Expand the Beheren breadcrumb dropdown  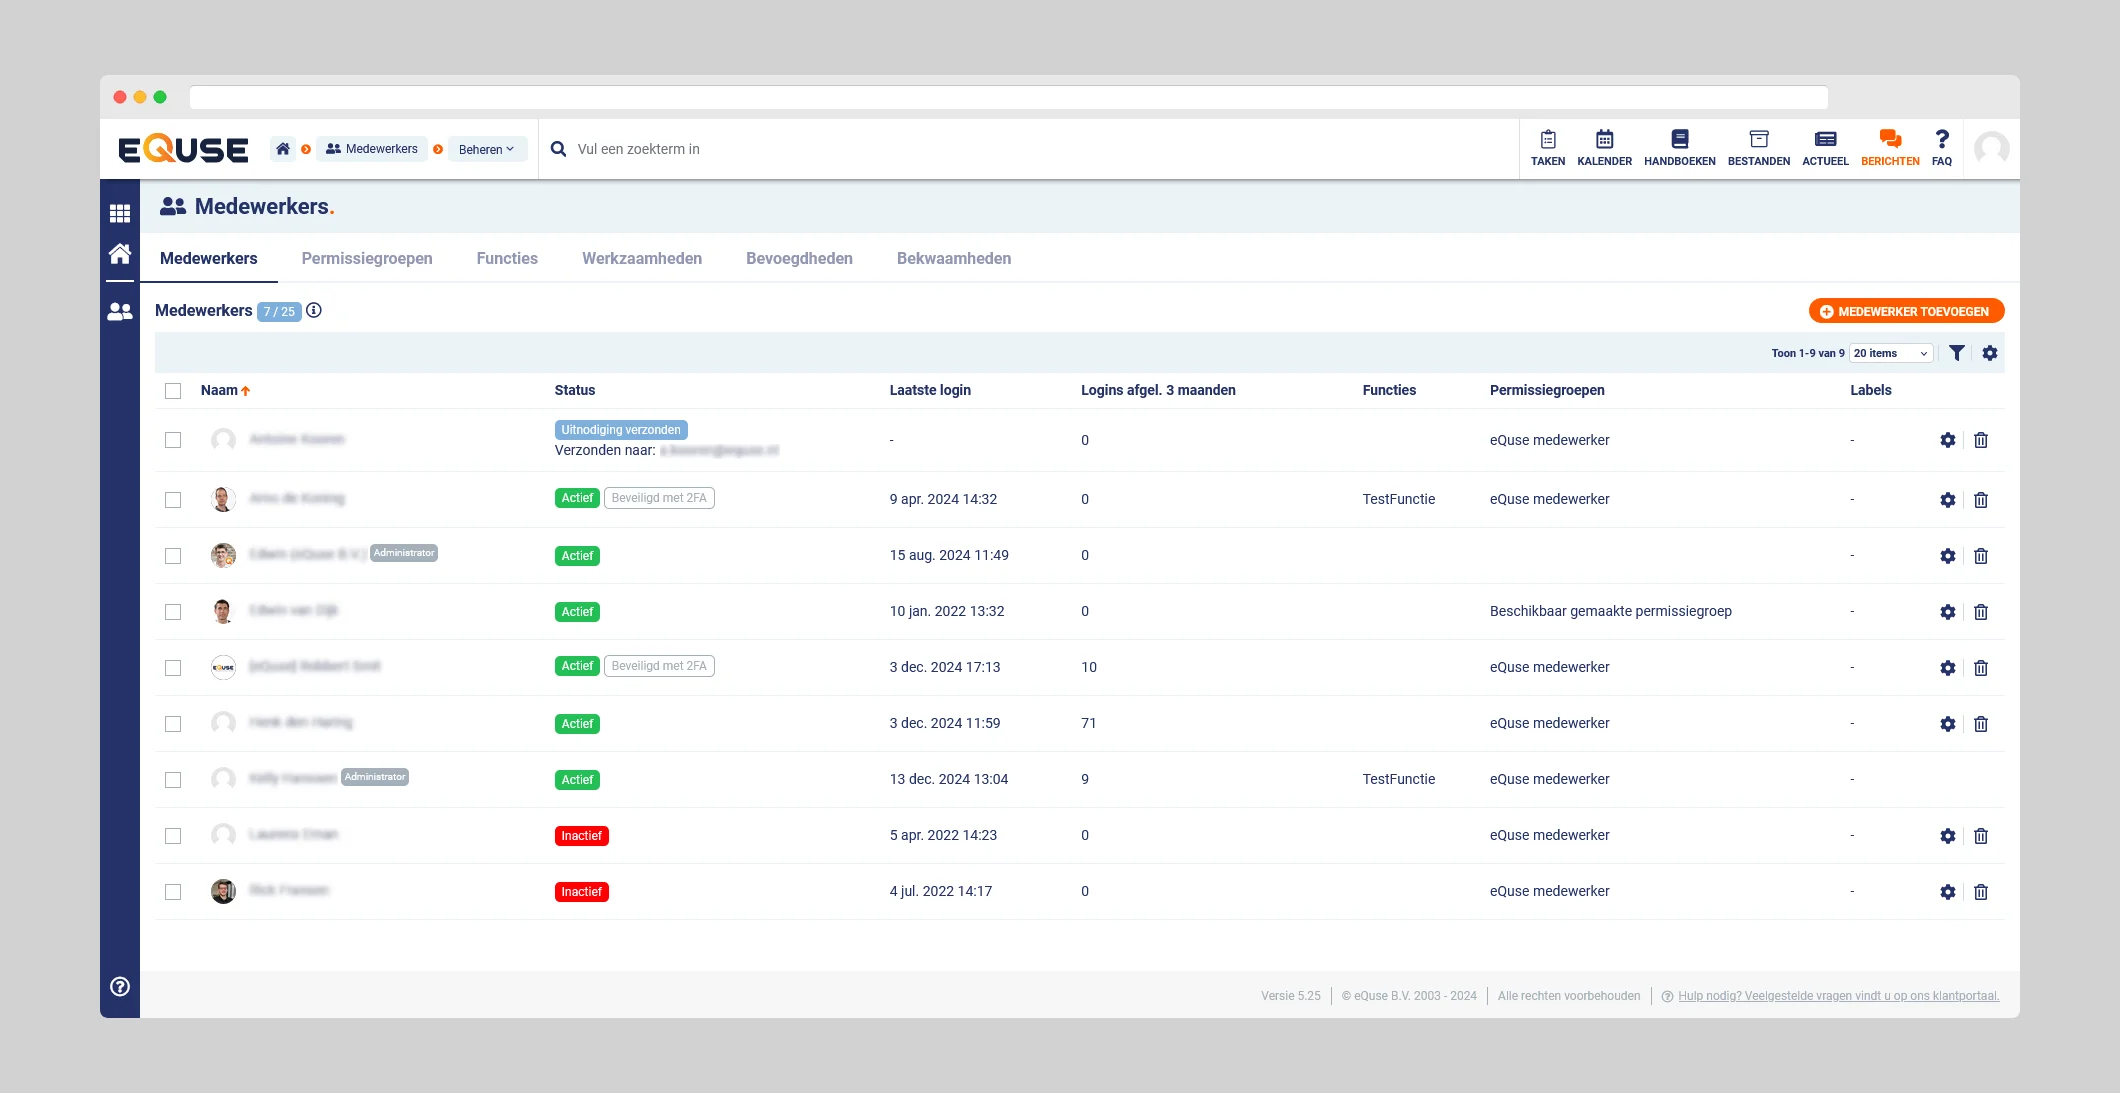pyautogui.click(x=486, y=149)
